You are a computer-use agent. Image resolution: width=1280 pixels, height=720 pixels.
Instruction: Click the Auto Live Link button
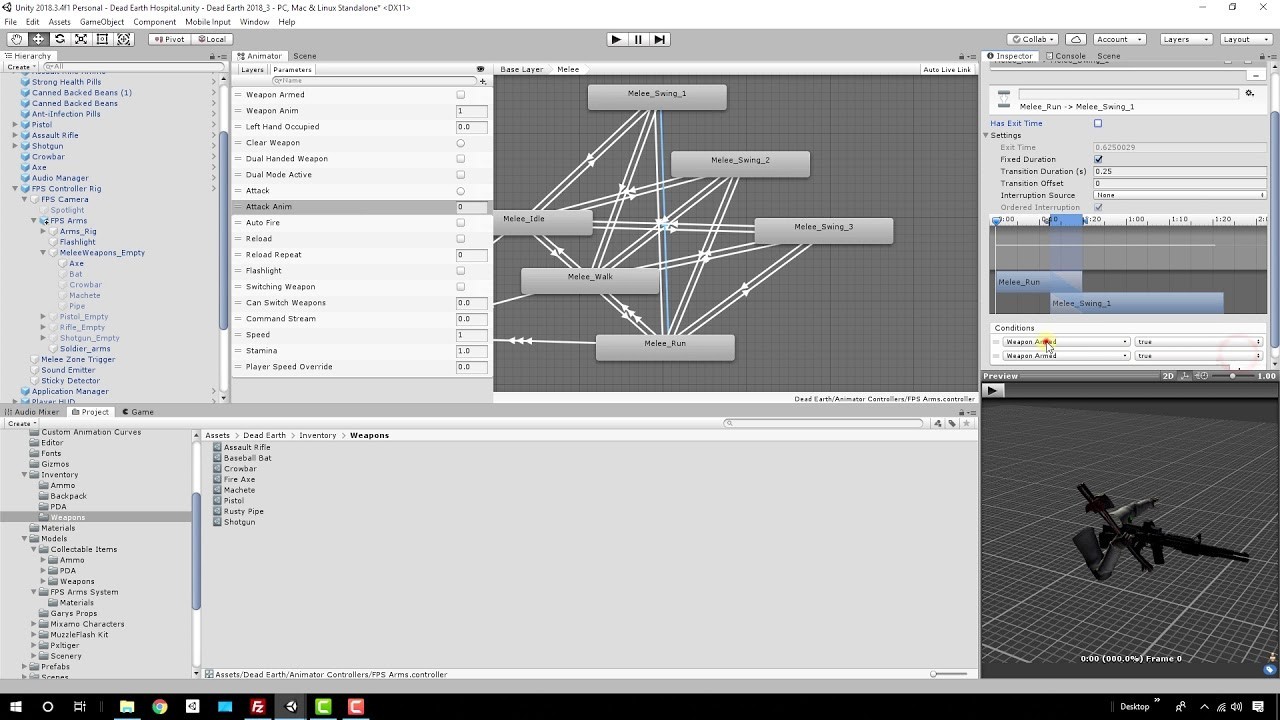coord(946,69)
